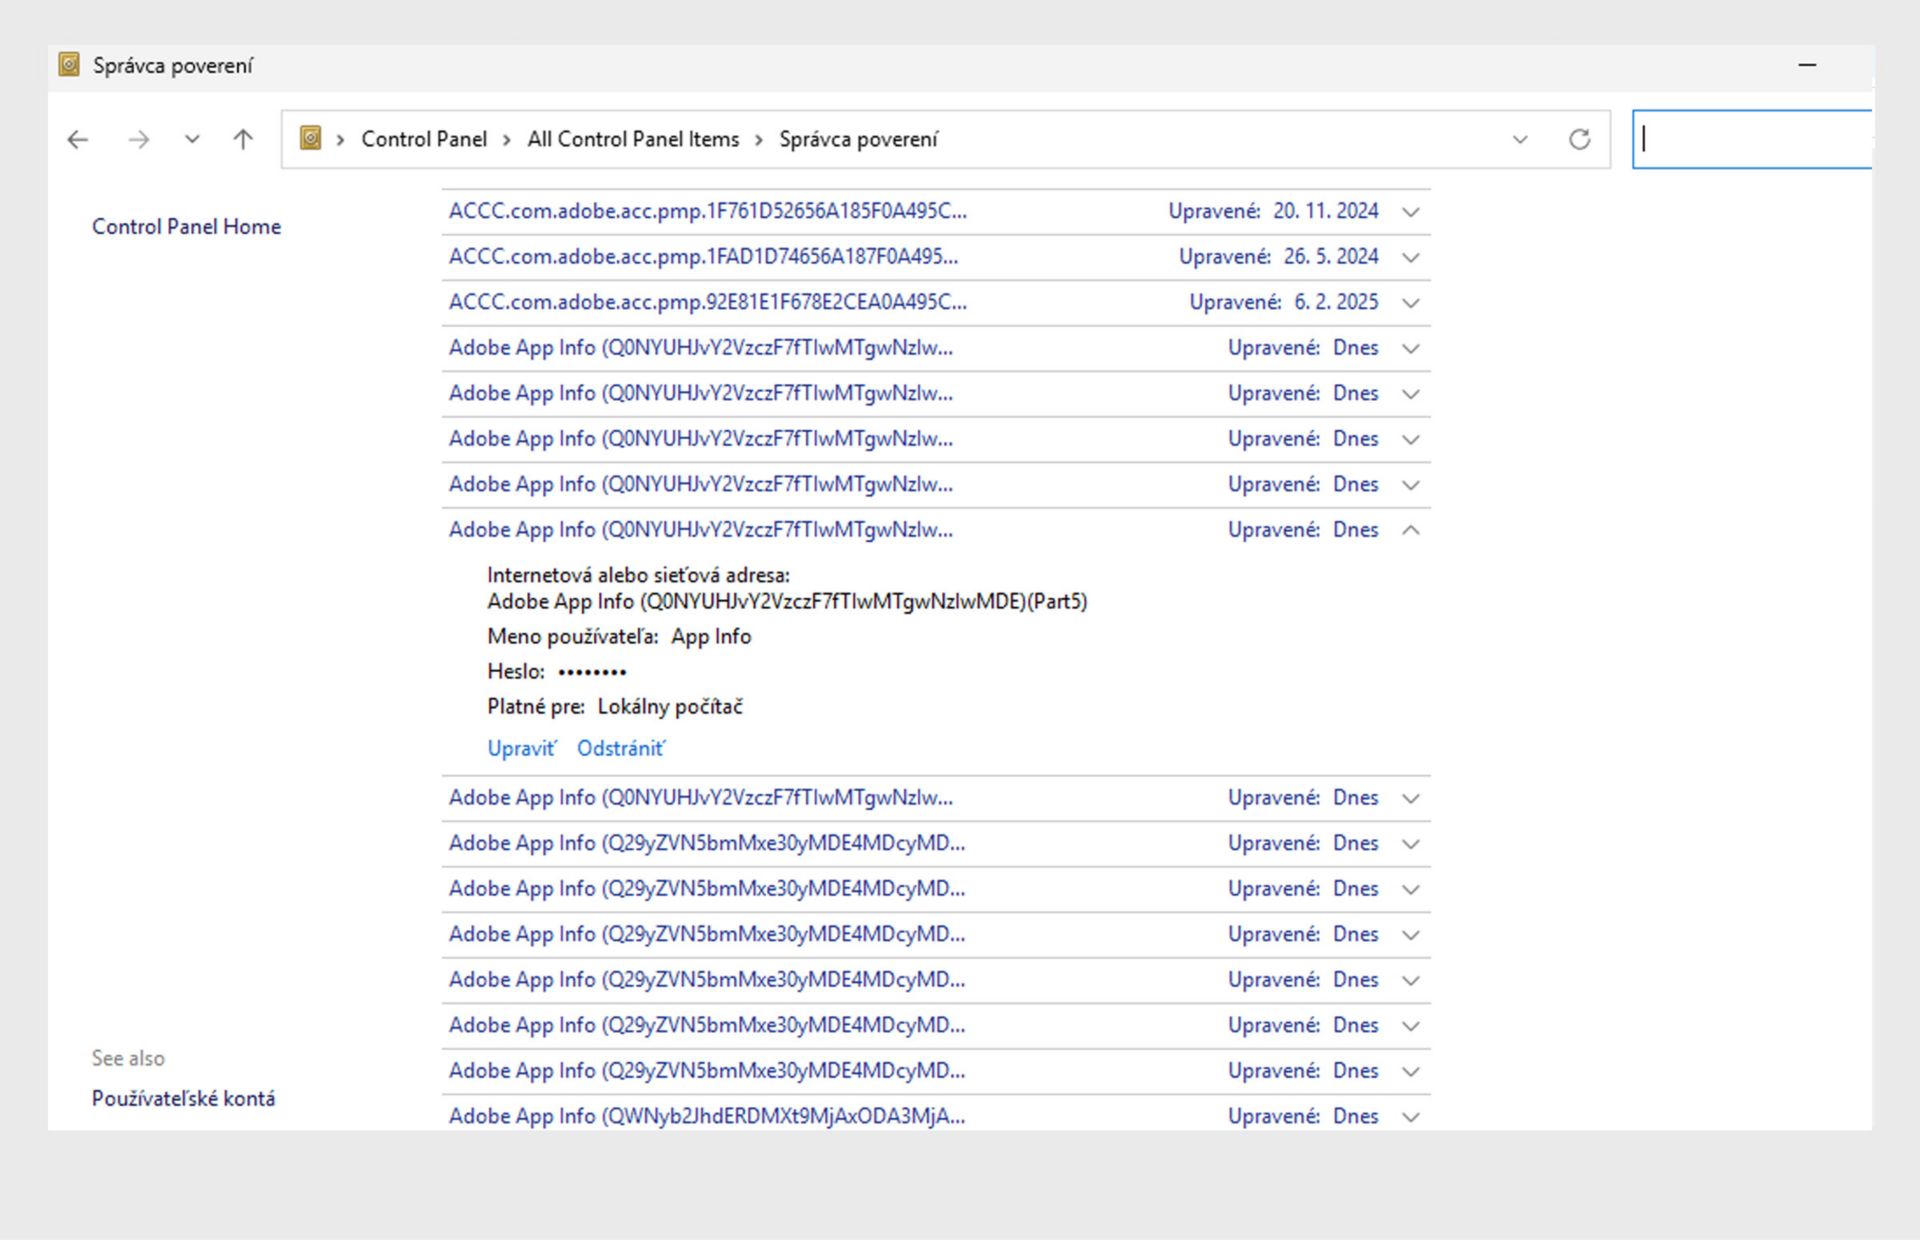The image size is (1920, 1240).
Task: Select All Control Panel Items breadcrumb
Action: (633, 140)
